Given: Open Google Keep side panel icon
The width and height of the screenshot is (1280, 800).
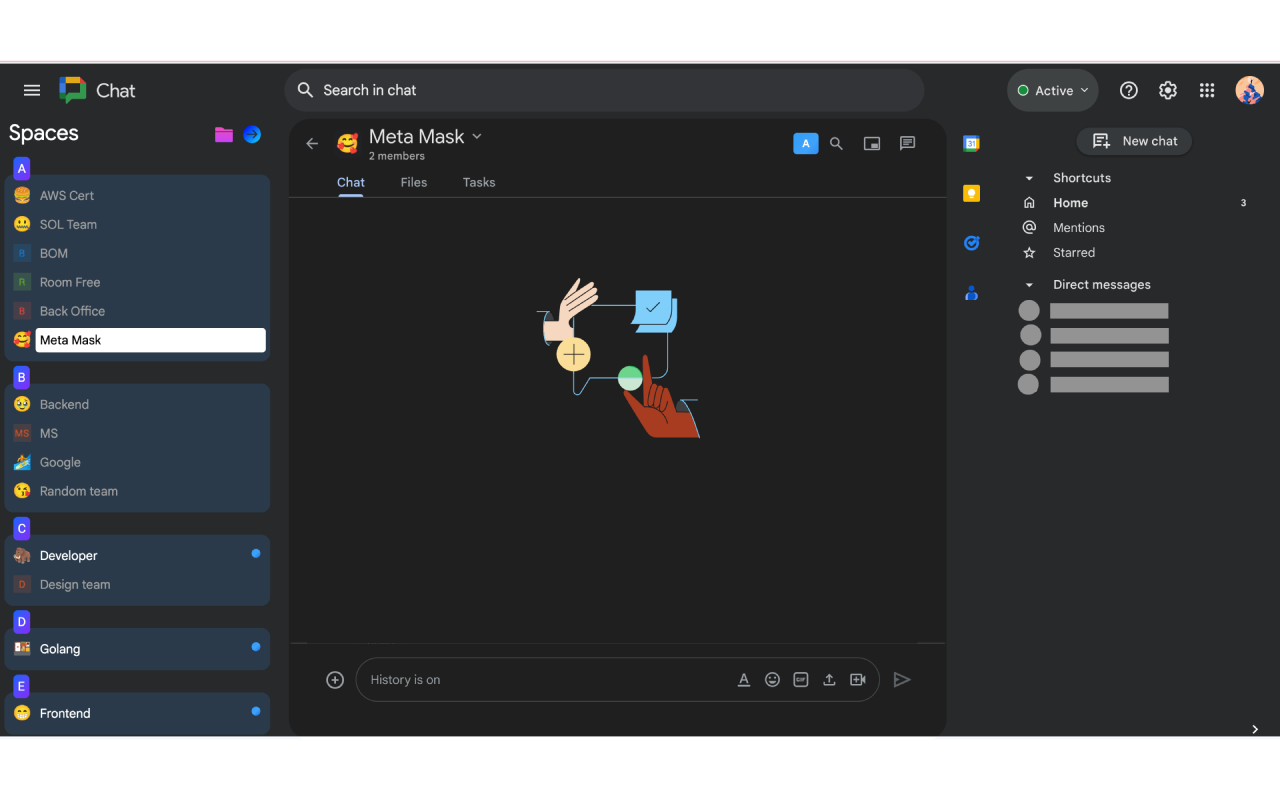Looking at the screenshot, I should [x=971, y=193].
